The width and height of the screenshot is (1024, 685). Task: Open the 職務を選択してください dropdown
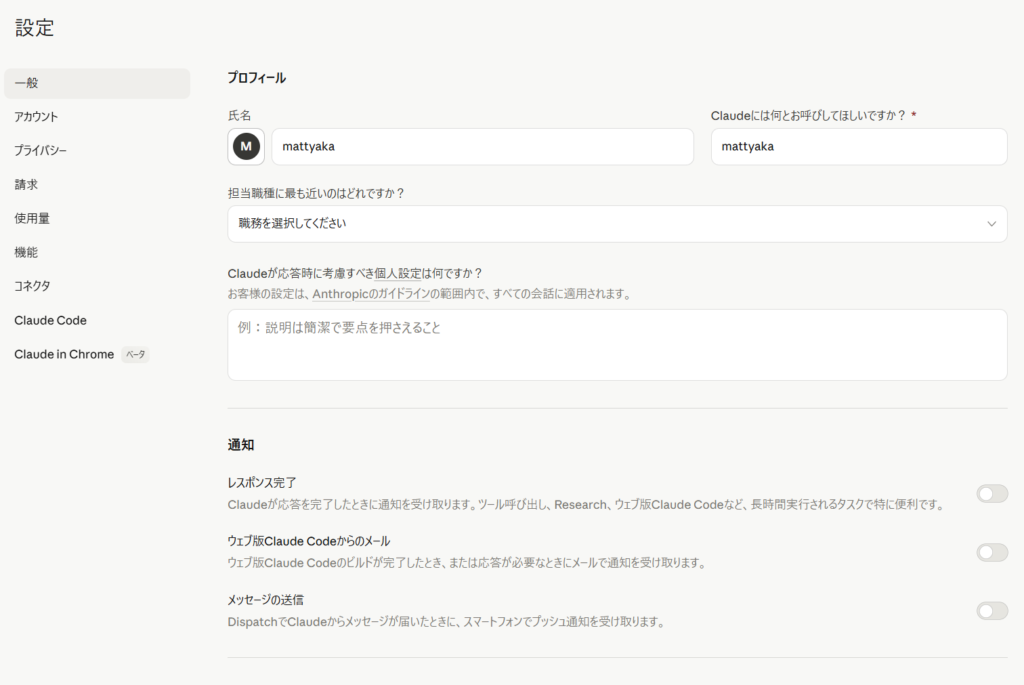pyautogui.click(x=600, y=224)
